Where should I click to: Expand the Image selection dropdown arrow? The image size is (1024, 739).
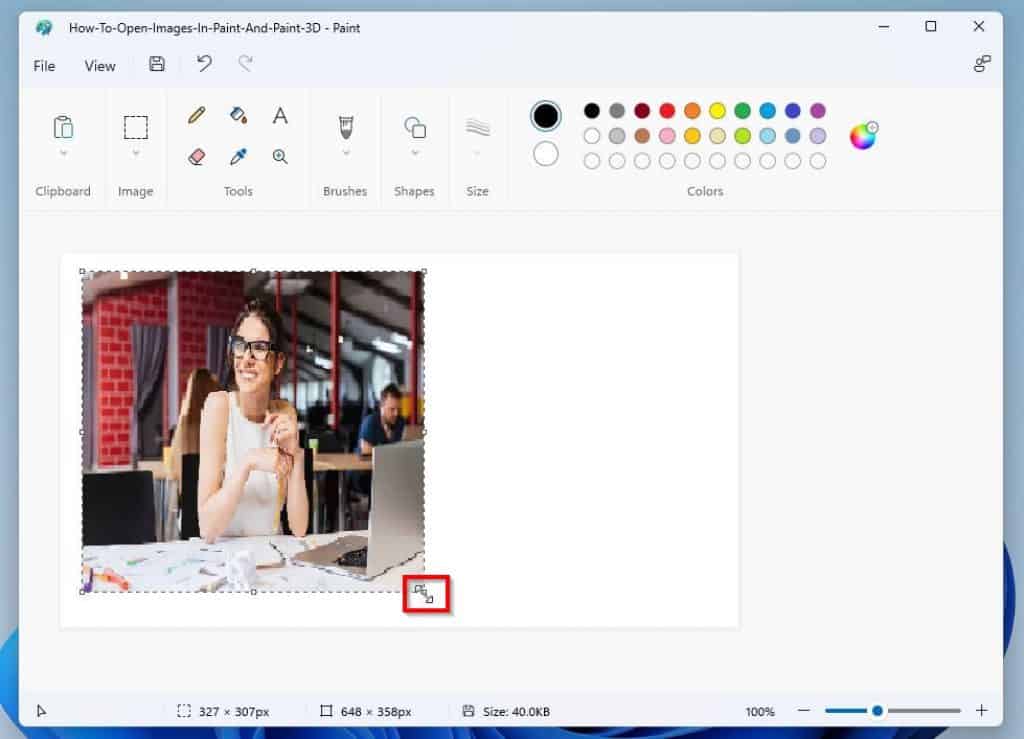pos(136,153)
